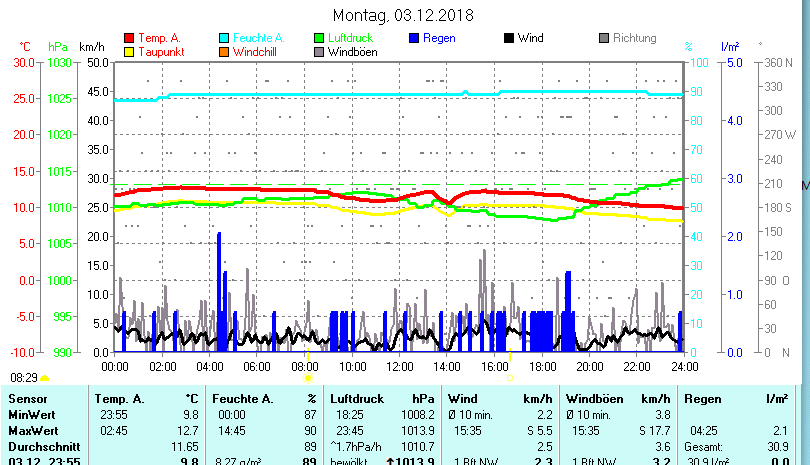Screen dimensions: 810x465
Task: Click the orange Windchill legend square
Action: (224, 51)
